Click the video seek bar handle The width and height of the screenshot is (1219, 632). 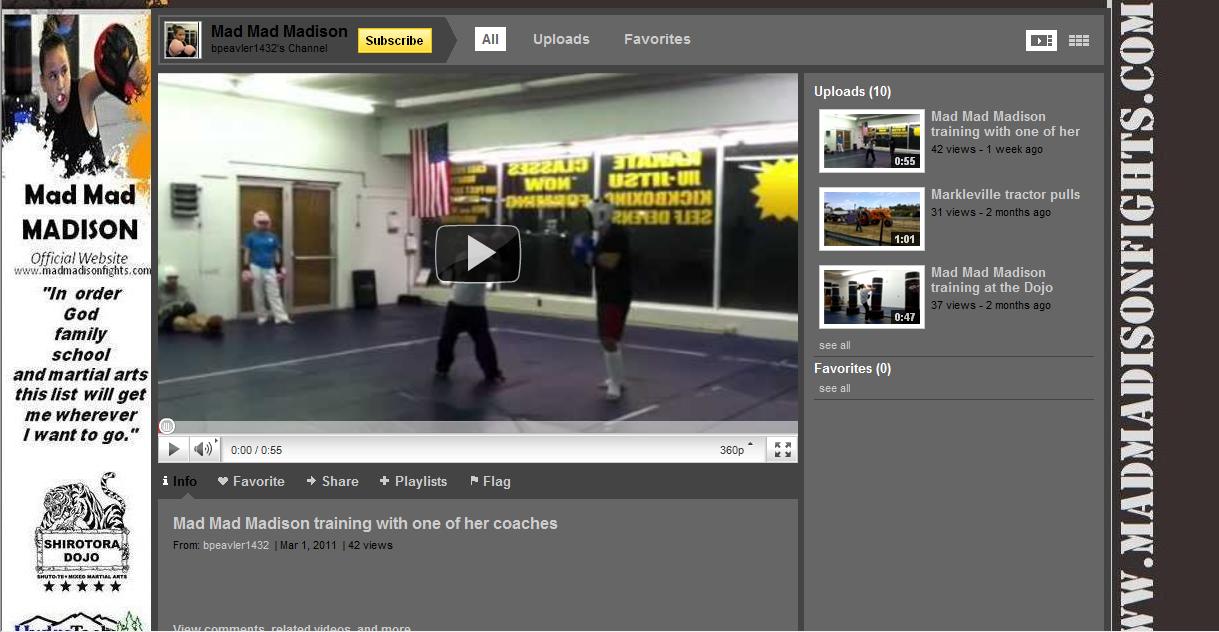pos(167,426)
